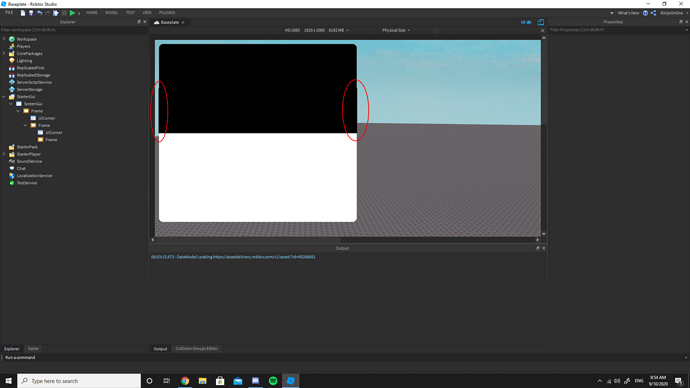Switch to the Output tab at bottom
690x388 pixels.
tap(160, 349)
